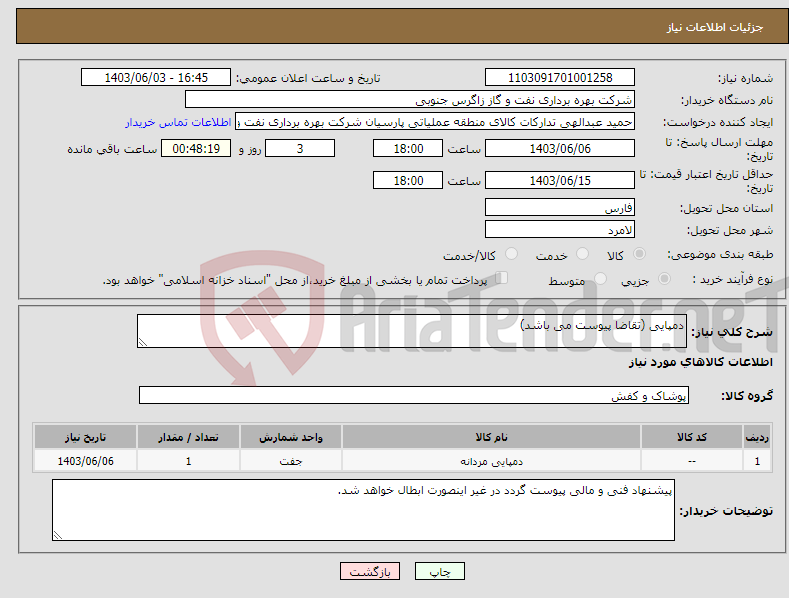The image size is (789, 598).
Task: Click the جفت unit cell
Action: (291, 461)
